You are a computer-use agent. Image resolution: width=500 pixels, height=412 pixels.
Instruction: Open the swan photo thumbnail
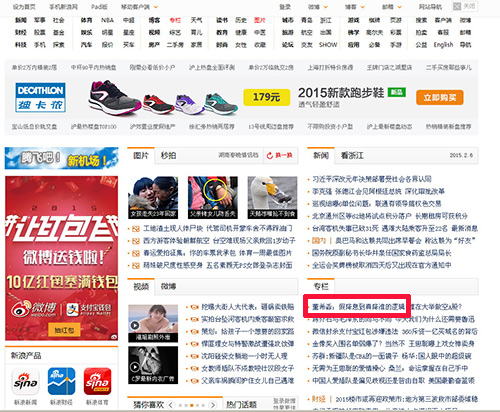click(x=272, y=197)
